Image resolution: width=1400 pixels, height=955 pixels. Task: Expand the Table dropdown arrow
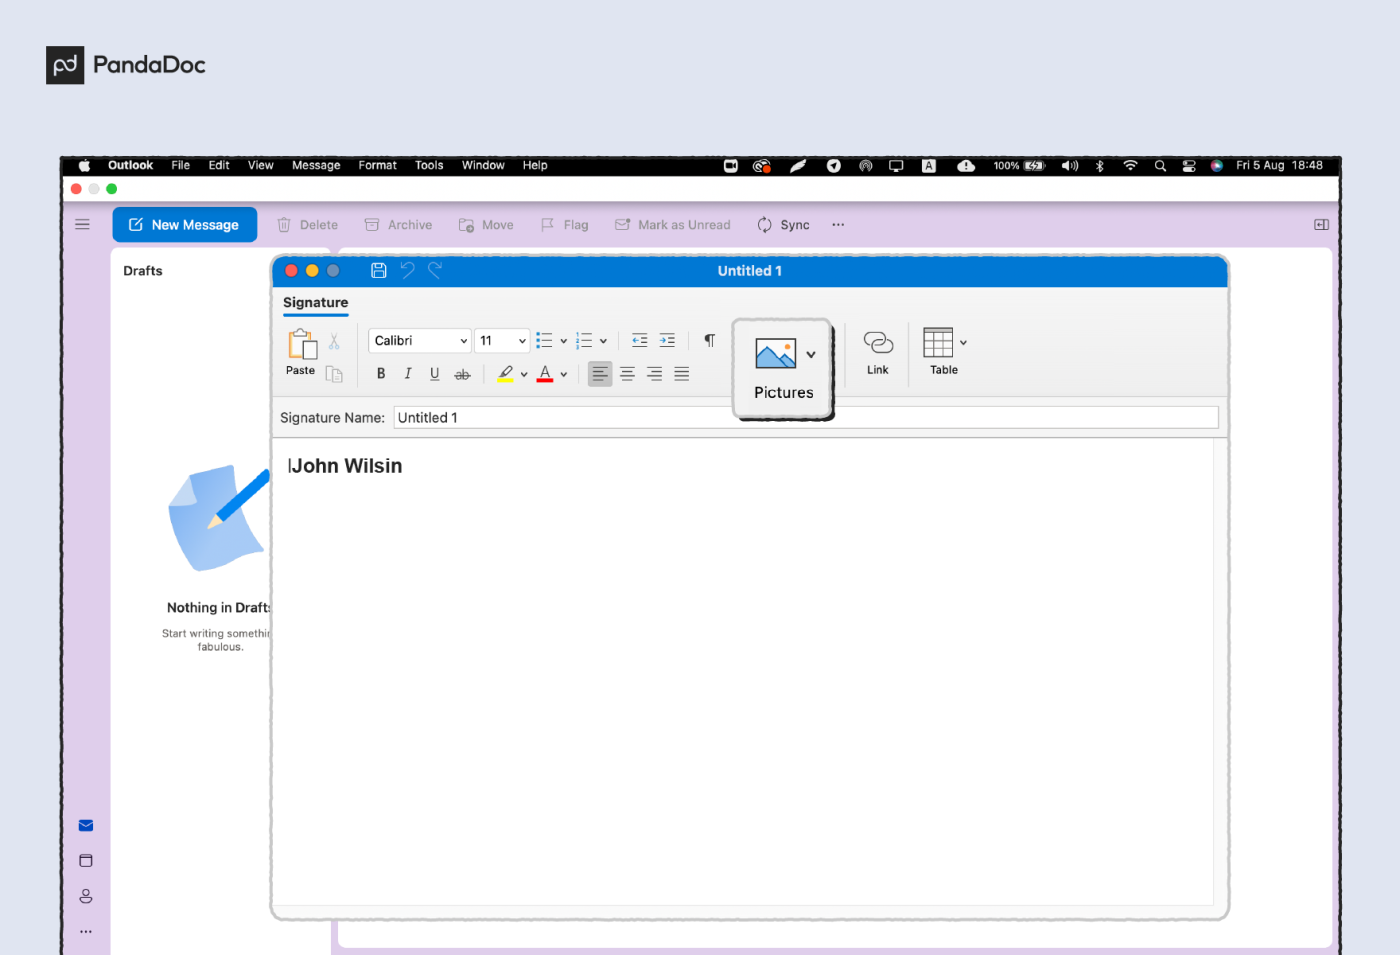(x=964, y=343)
